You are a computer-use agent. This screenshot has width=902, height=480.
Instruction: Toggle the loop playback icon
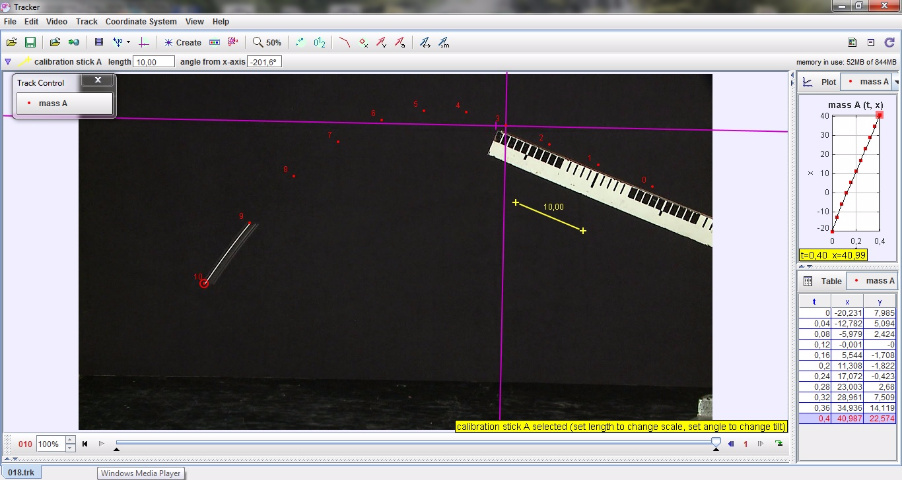point(779,444)
